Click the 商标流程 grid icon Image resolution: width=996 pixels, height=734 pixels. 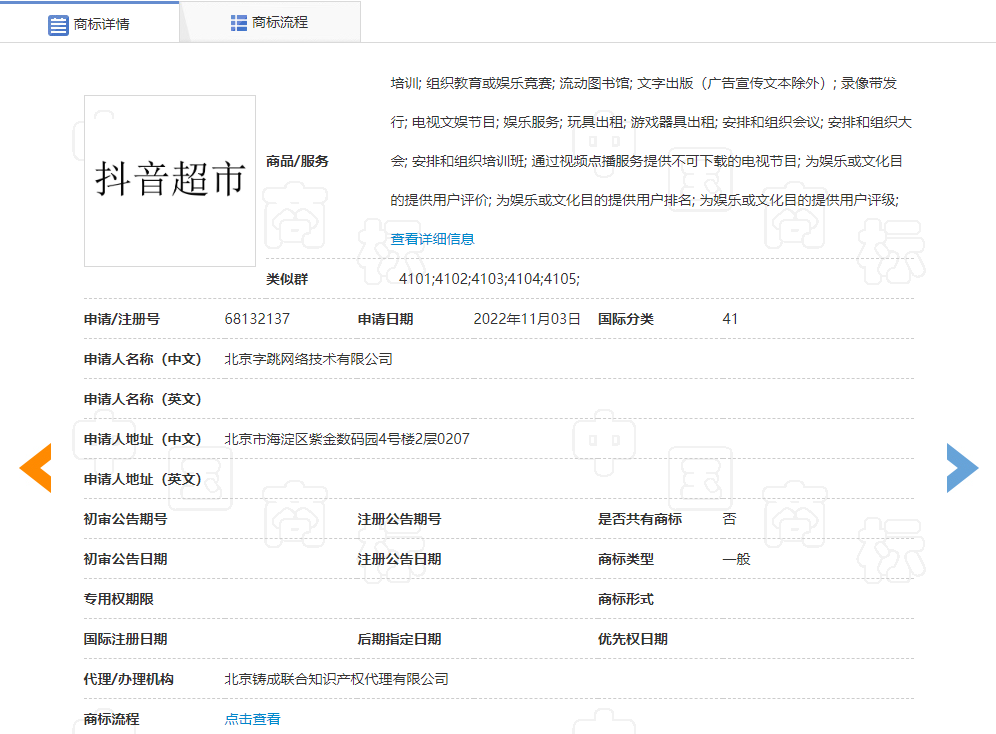(x=239, y=23)
